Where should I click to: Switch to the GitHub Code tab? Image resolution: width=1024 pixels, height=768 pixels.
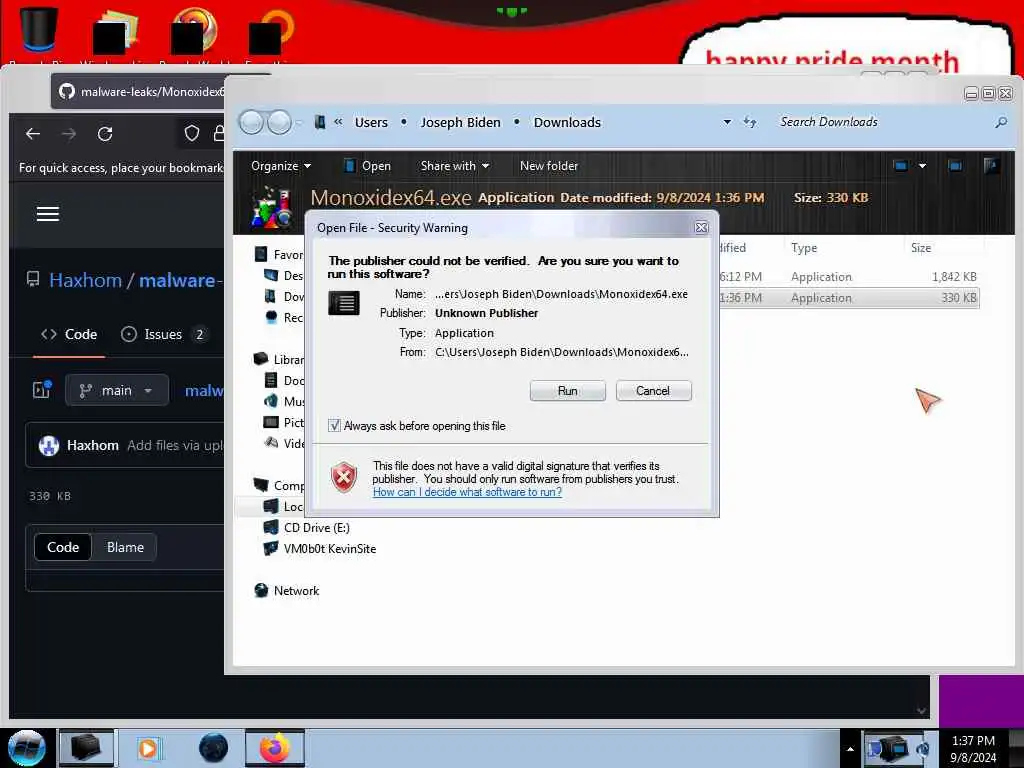pos(69,334)
